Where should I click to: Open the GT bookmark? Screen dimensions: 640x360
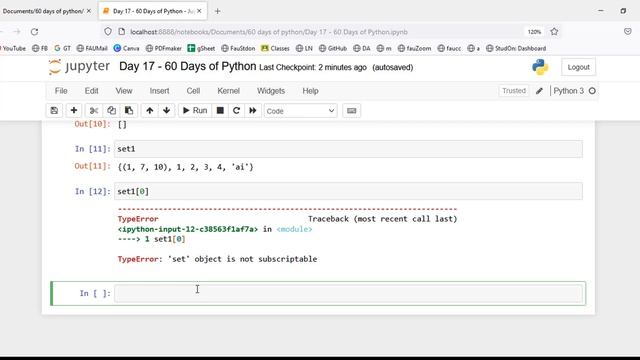(62, 48)
